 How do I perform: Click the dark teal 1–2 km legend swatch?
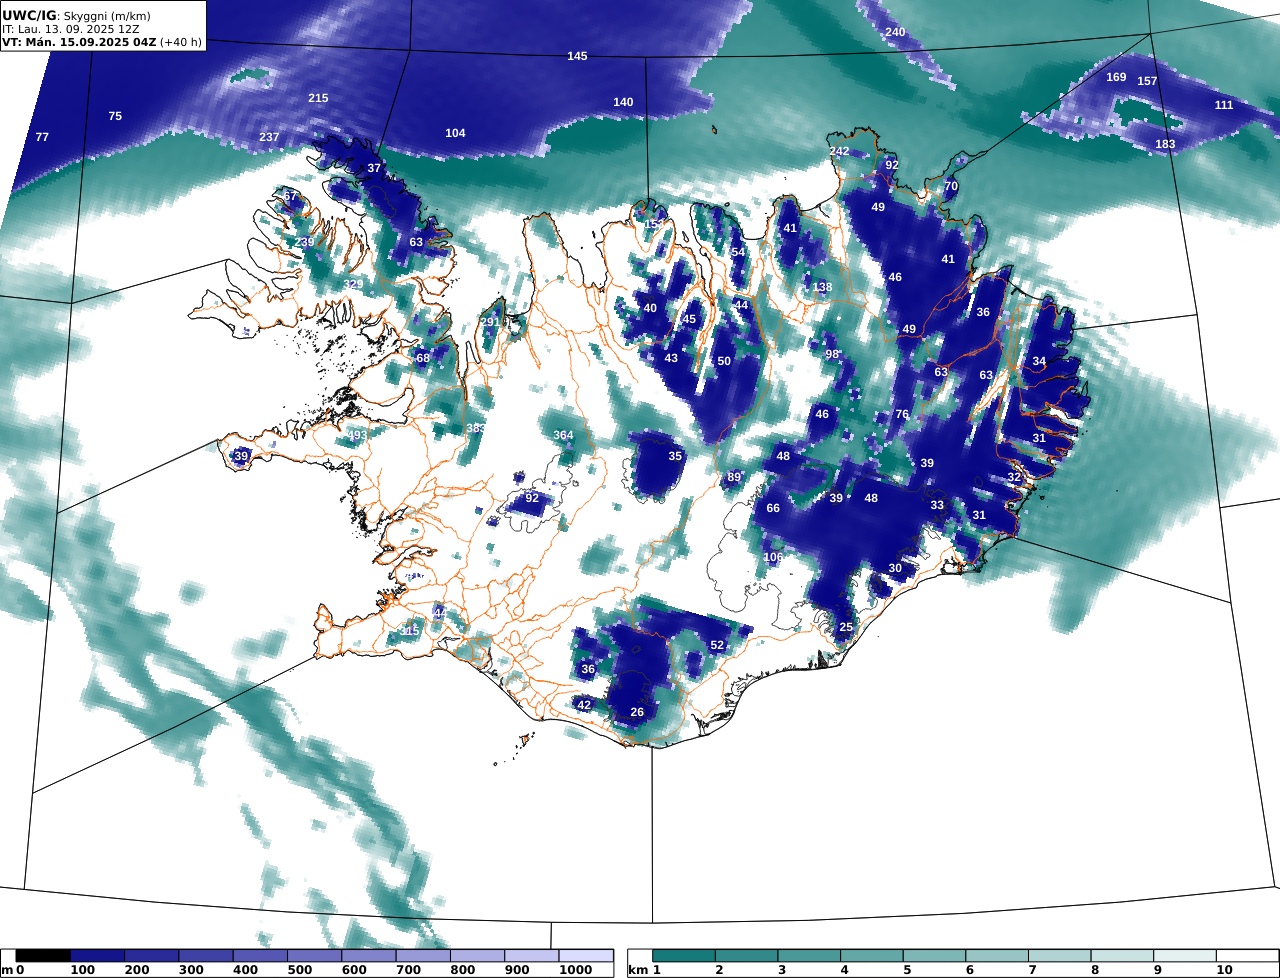(683, 957)
